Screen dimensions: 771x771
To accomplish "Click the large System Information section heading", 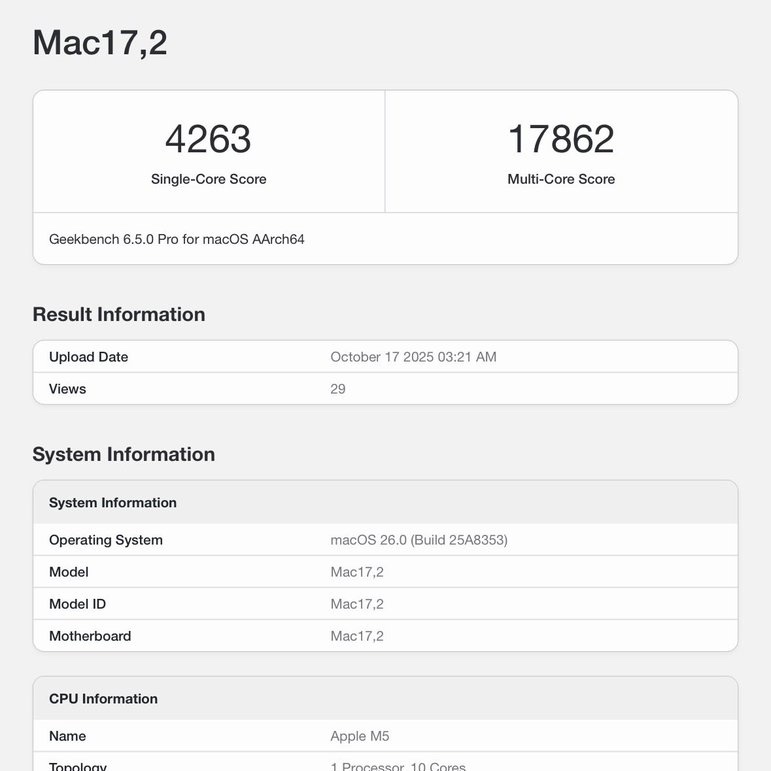I will click(x=124, y=454).
